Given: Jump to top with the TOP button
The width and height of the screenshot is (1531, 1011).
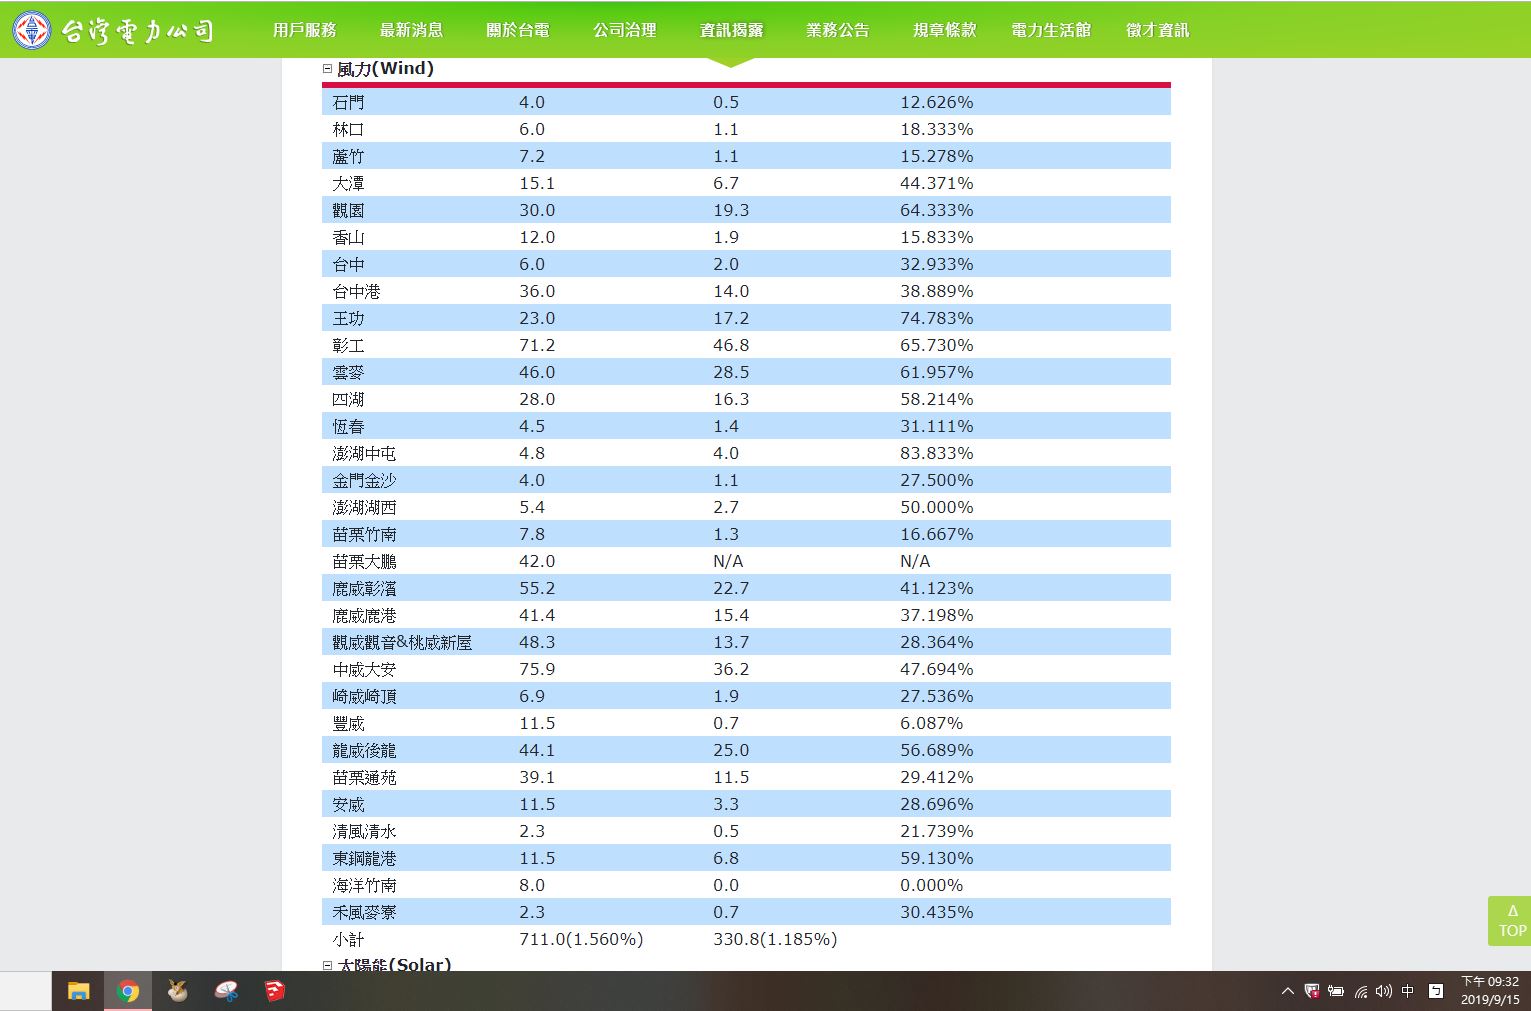Looking at the screenshot, I should tap(1512, 921).
